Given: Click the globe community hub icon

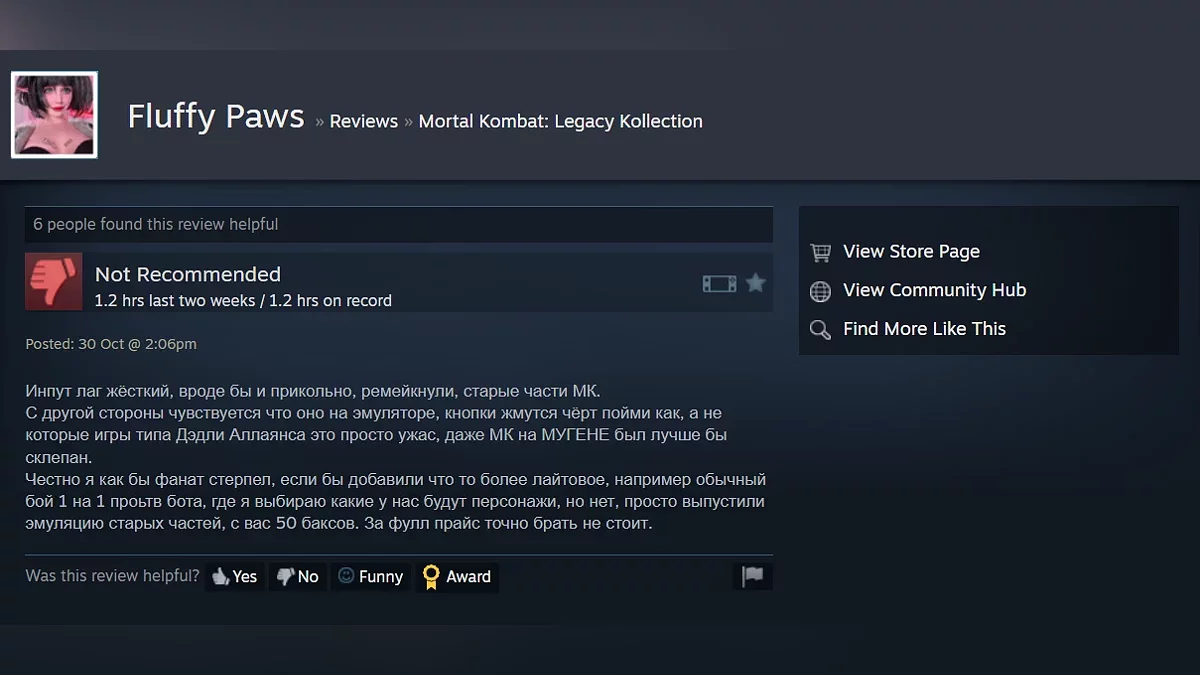Looking at the screenshot, I should point(820,291).
